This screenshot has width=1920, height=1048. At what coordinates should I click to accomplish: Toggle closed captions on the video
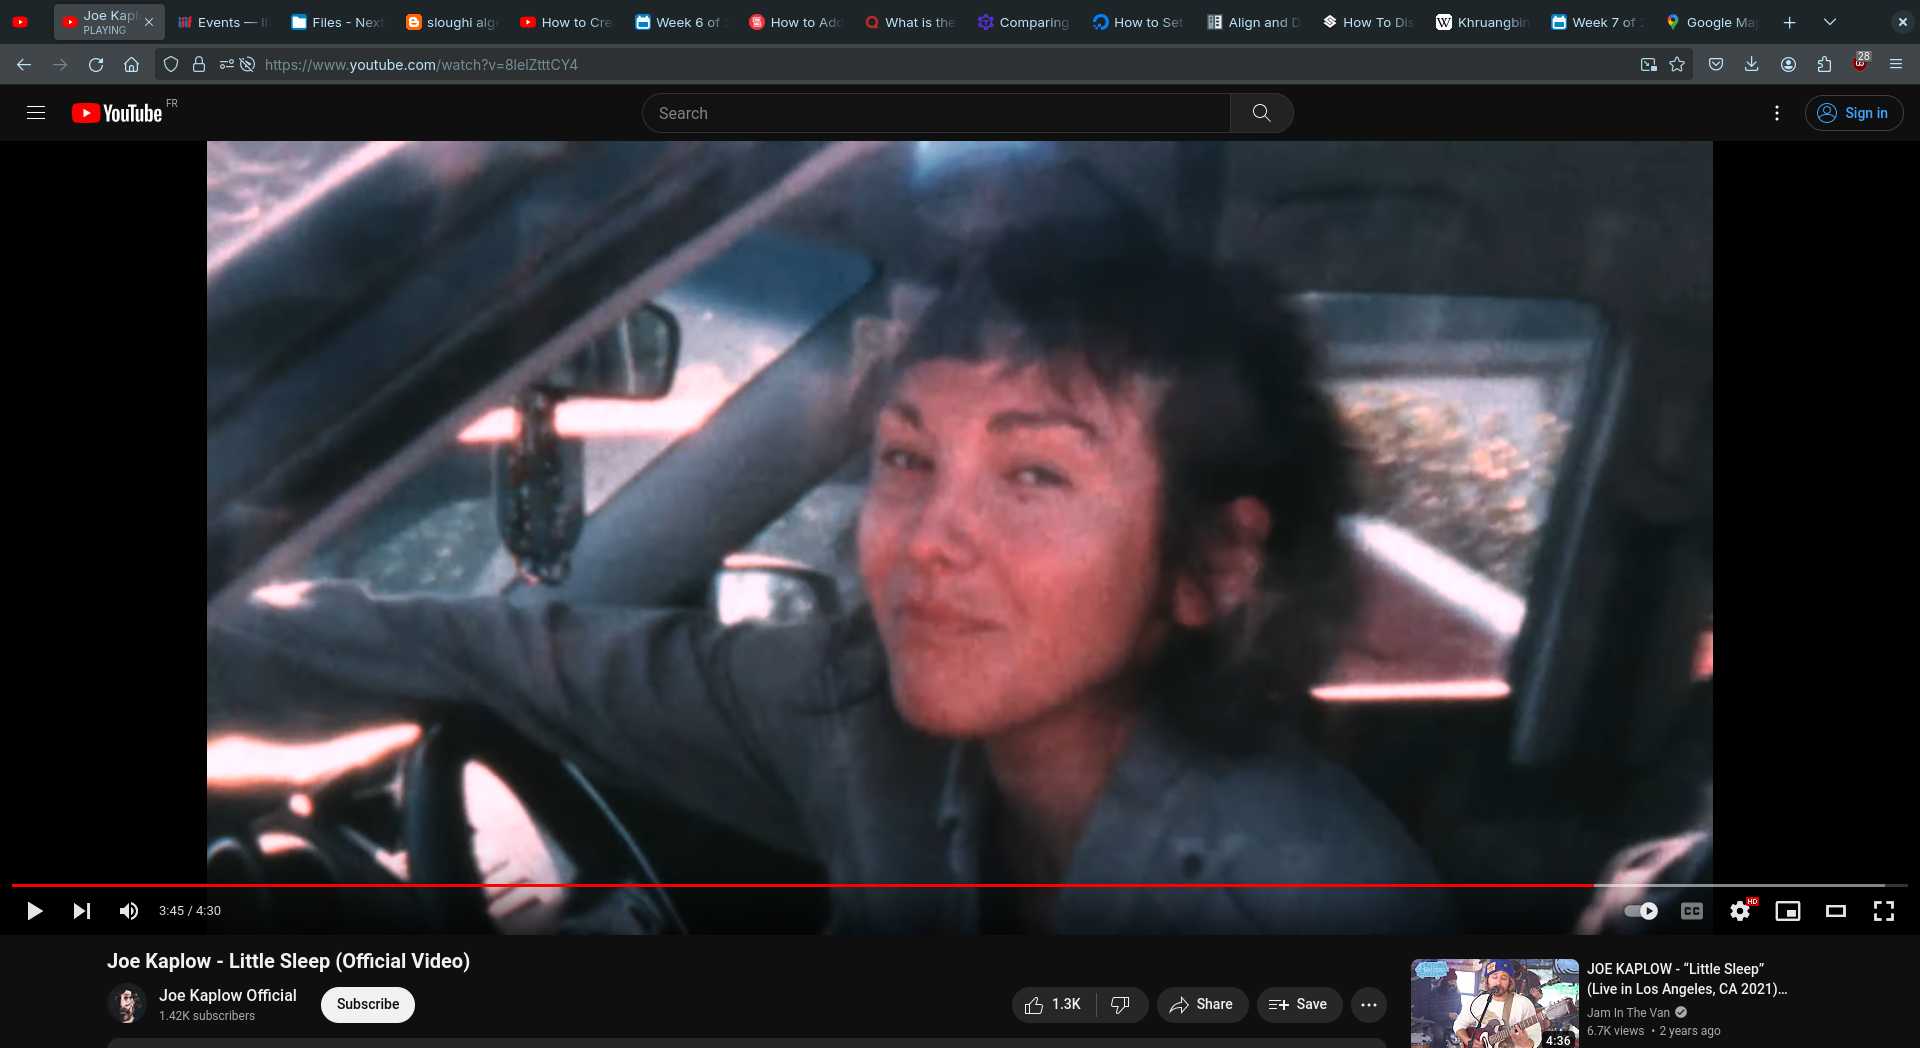coord(1692,911)
